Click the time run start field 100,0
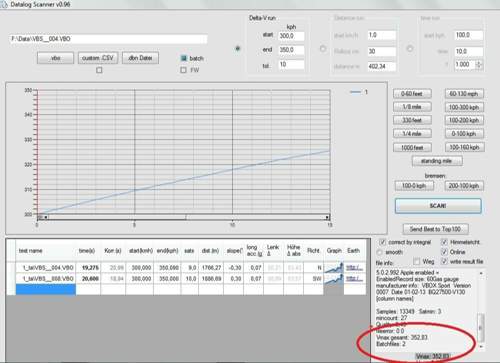The height and width of the screenshot is (363, 500). pos(469,35)
